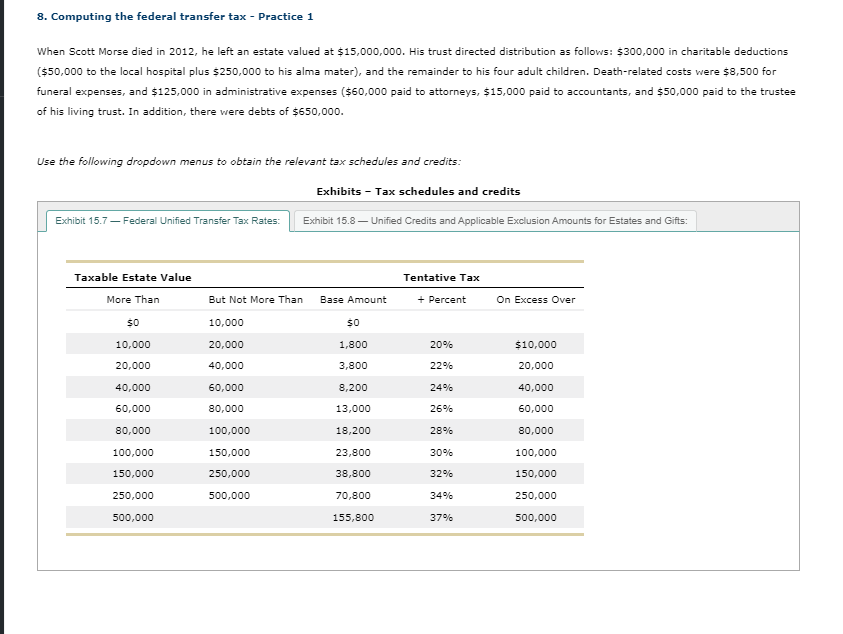
Task: Select the base amount cell '155,800'
Action: point(353,517)
